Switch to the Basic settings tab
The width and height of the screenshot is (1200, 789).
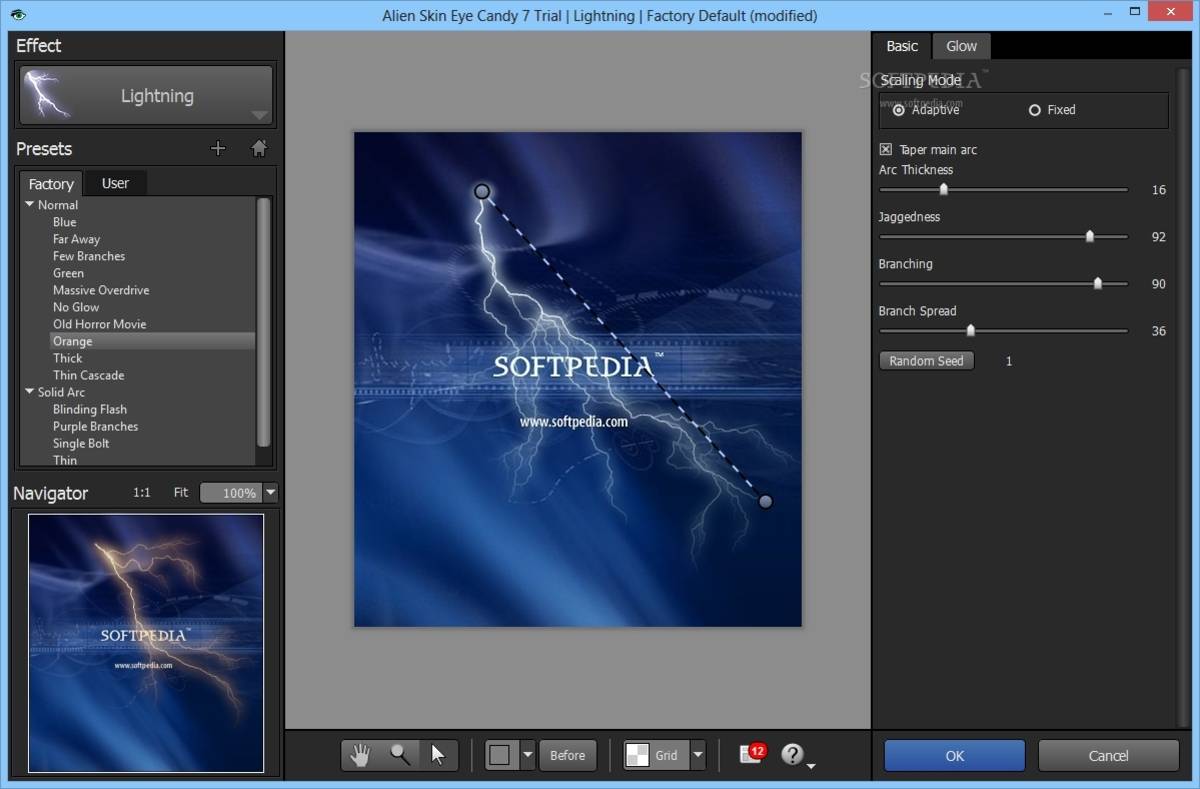coord(902,46)
